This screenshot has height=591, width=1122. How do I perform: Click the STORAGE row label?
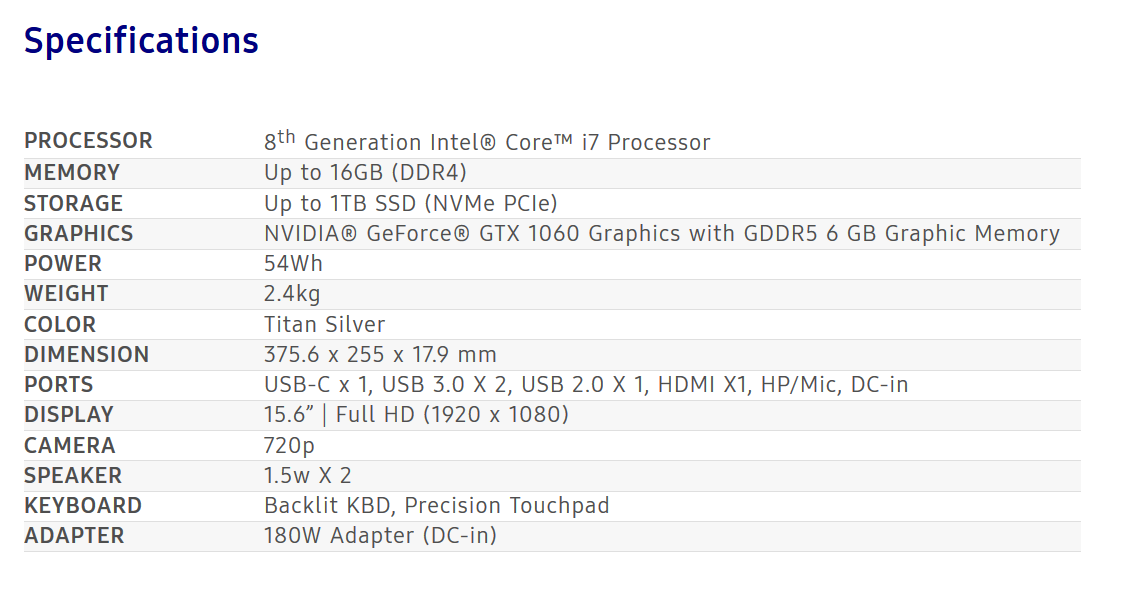[x=73, y=203]
